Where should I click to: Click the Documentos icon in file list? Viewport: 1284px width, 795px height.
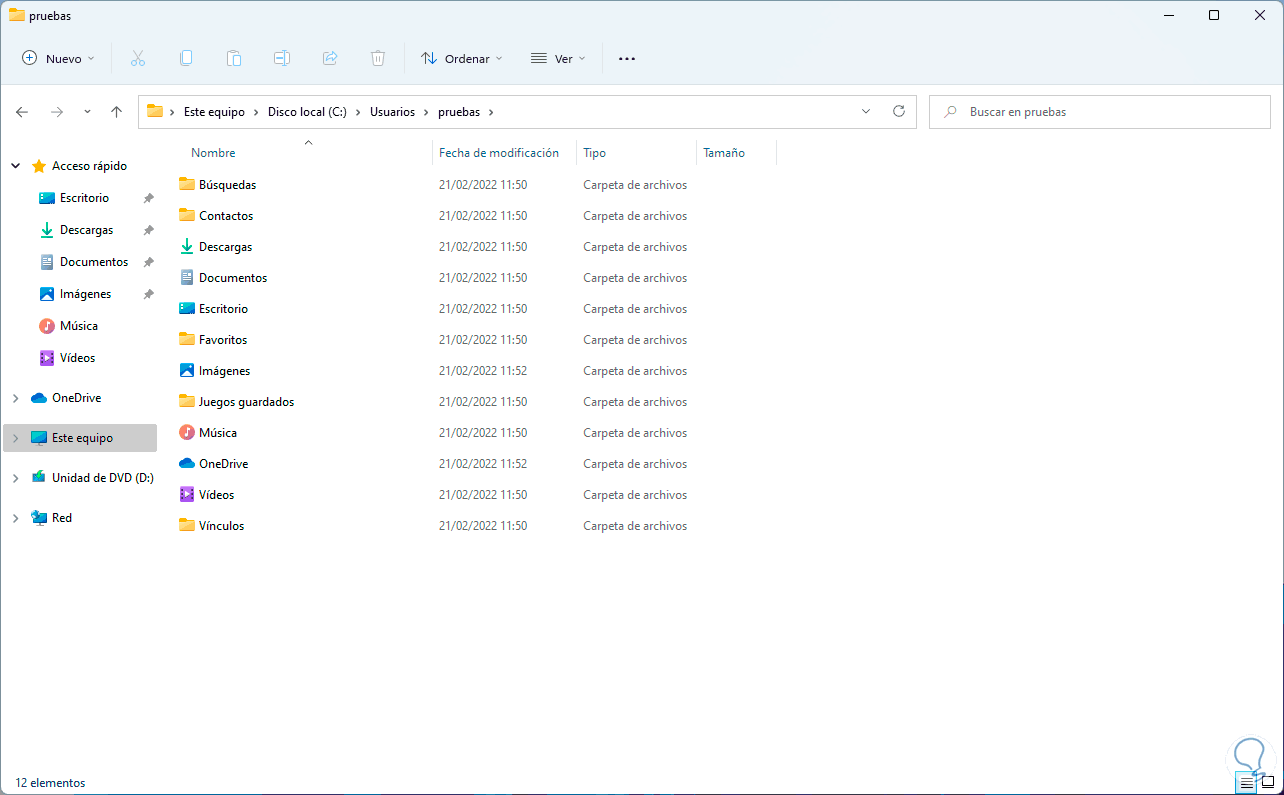(186, 277)
